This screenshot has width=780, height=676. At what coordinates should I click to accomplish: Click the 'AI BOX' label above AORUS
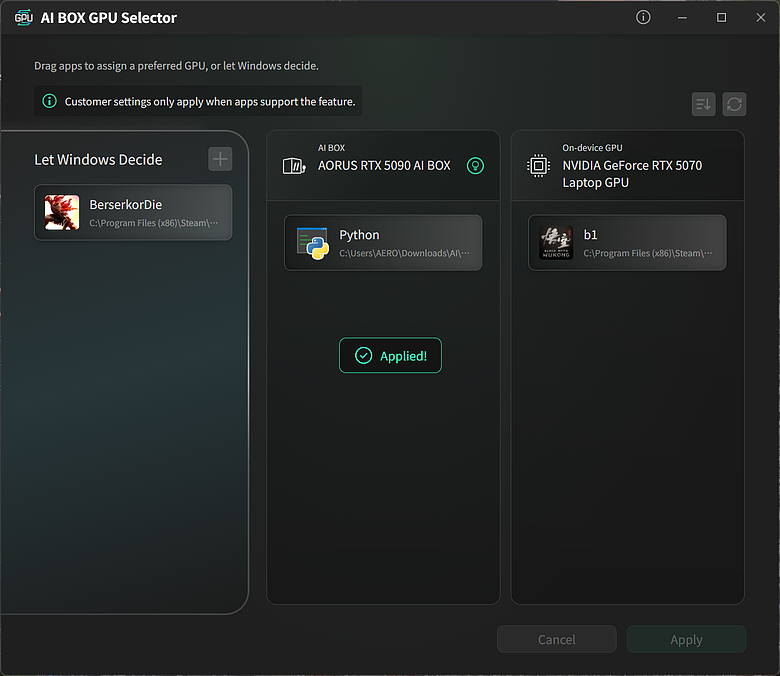click(x=331, y=148)
